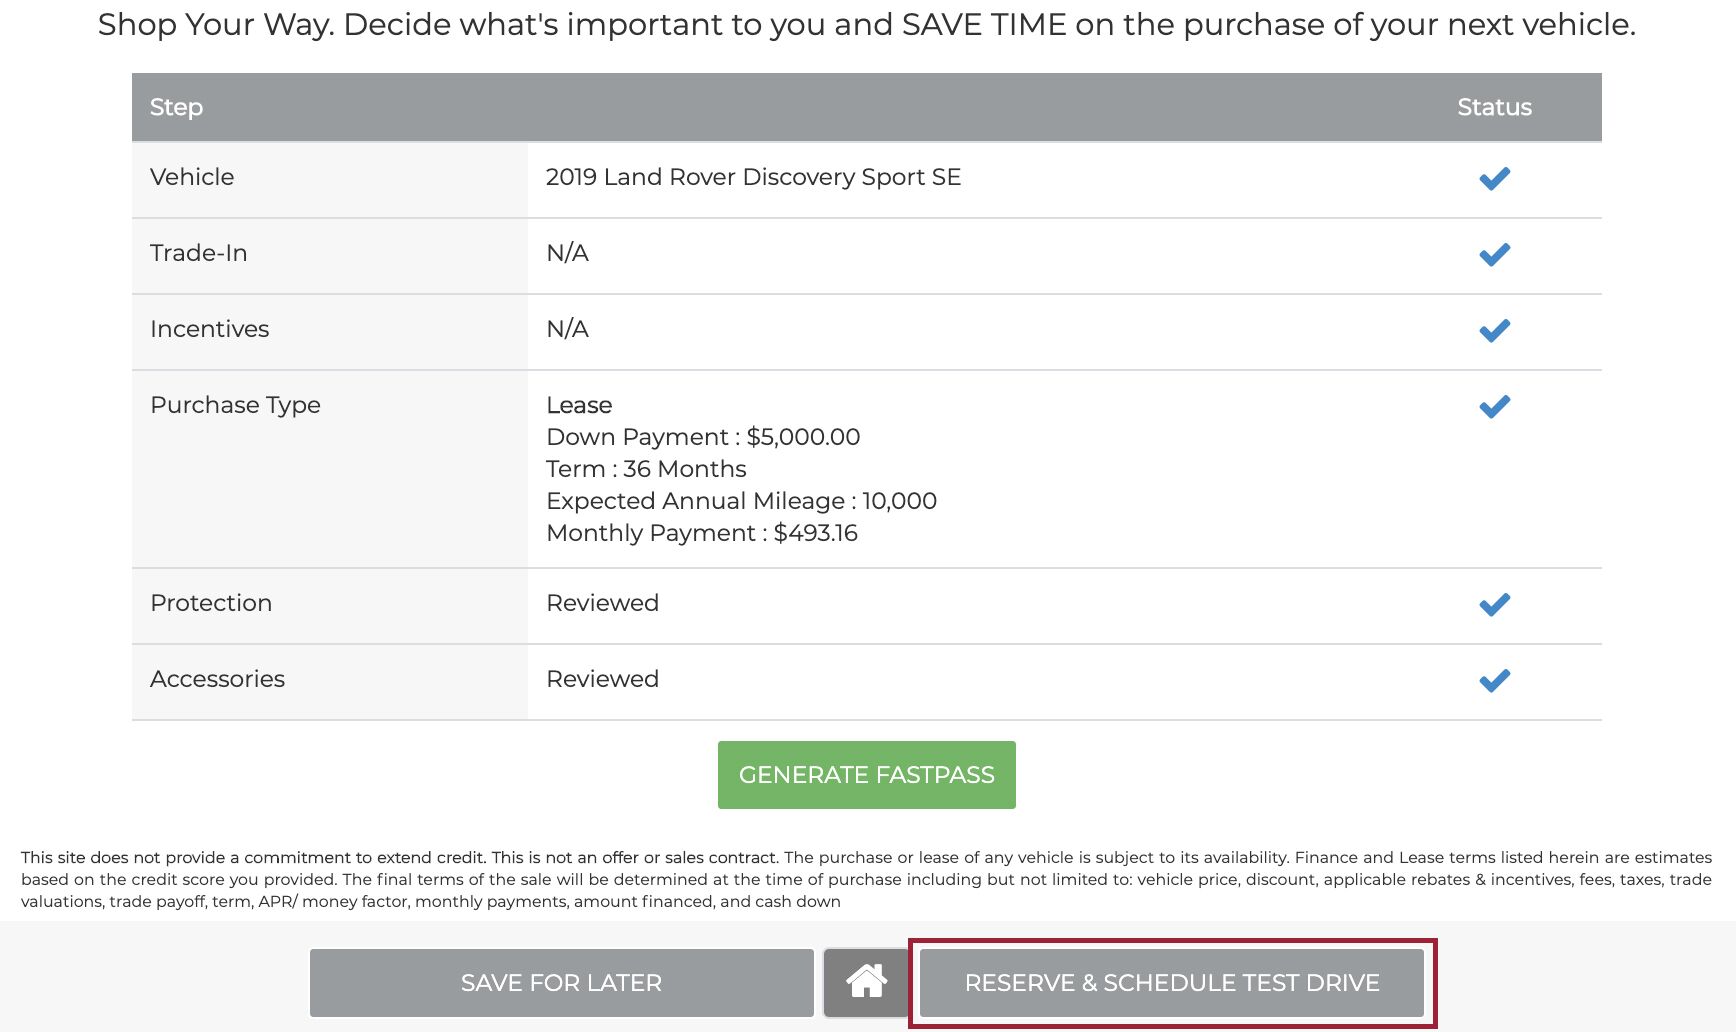Screen dimensions: 1736x1032
Task: Click Reserve & Schedule Test Drive
Action: (x=1171, y=982)
